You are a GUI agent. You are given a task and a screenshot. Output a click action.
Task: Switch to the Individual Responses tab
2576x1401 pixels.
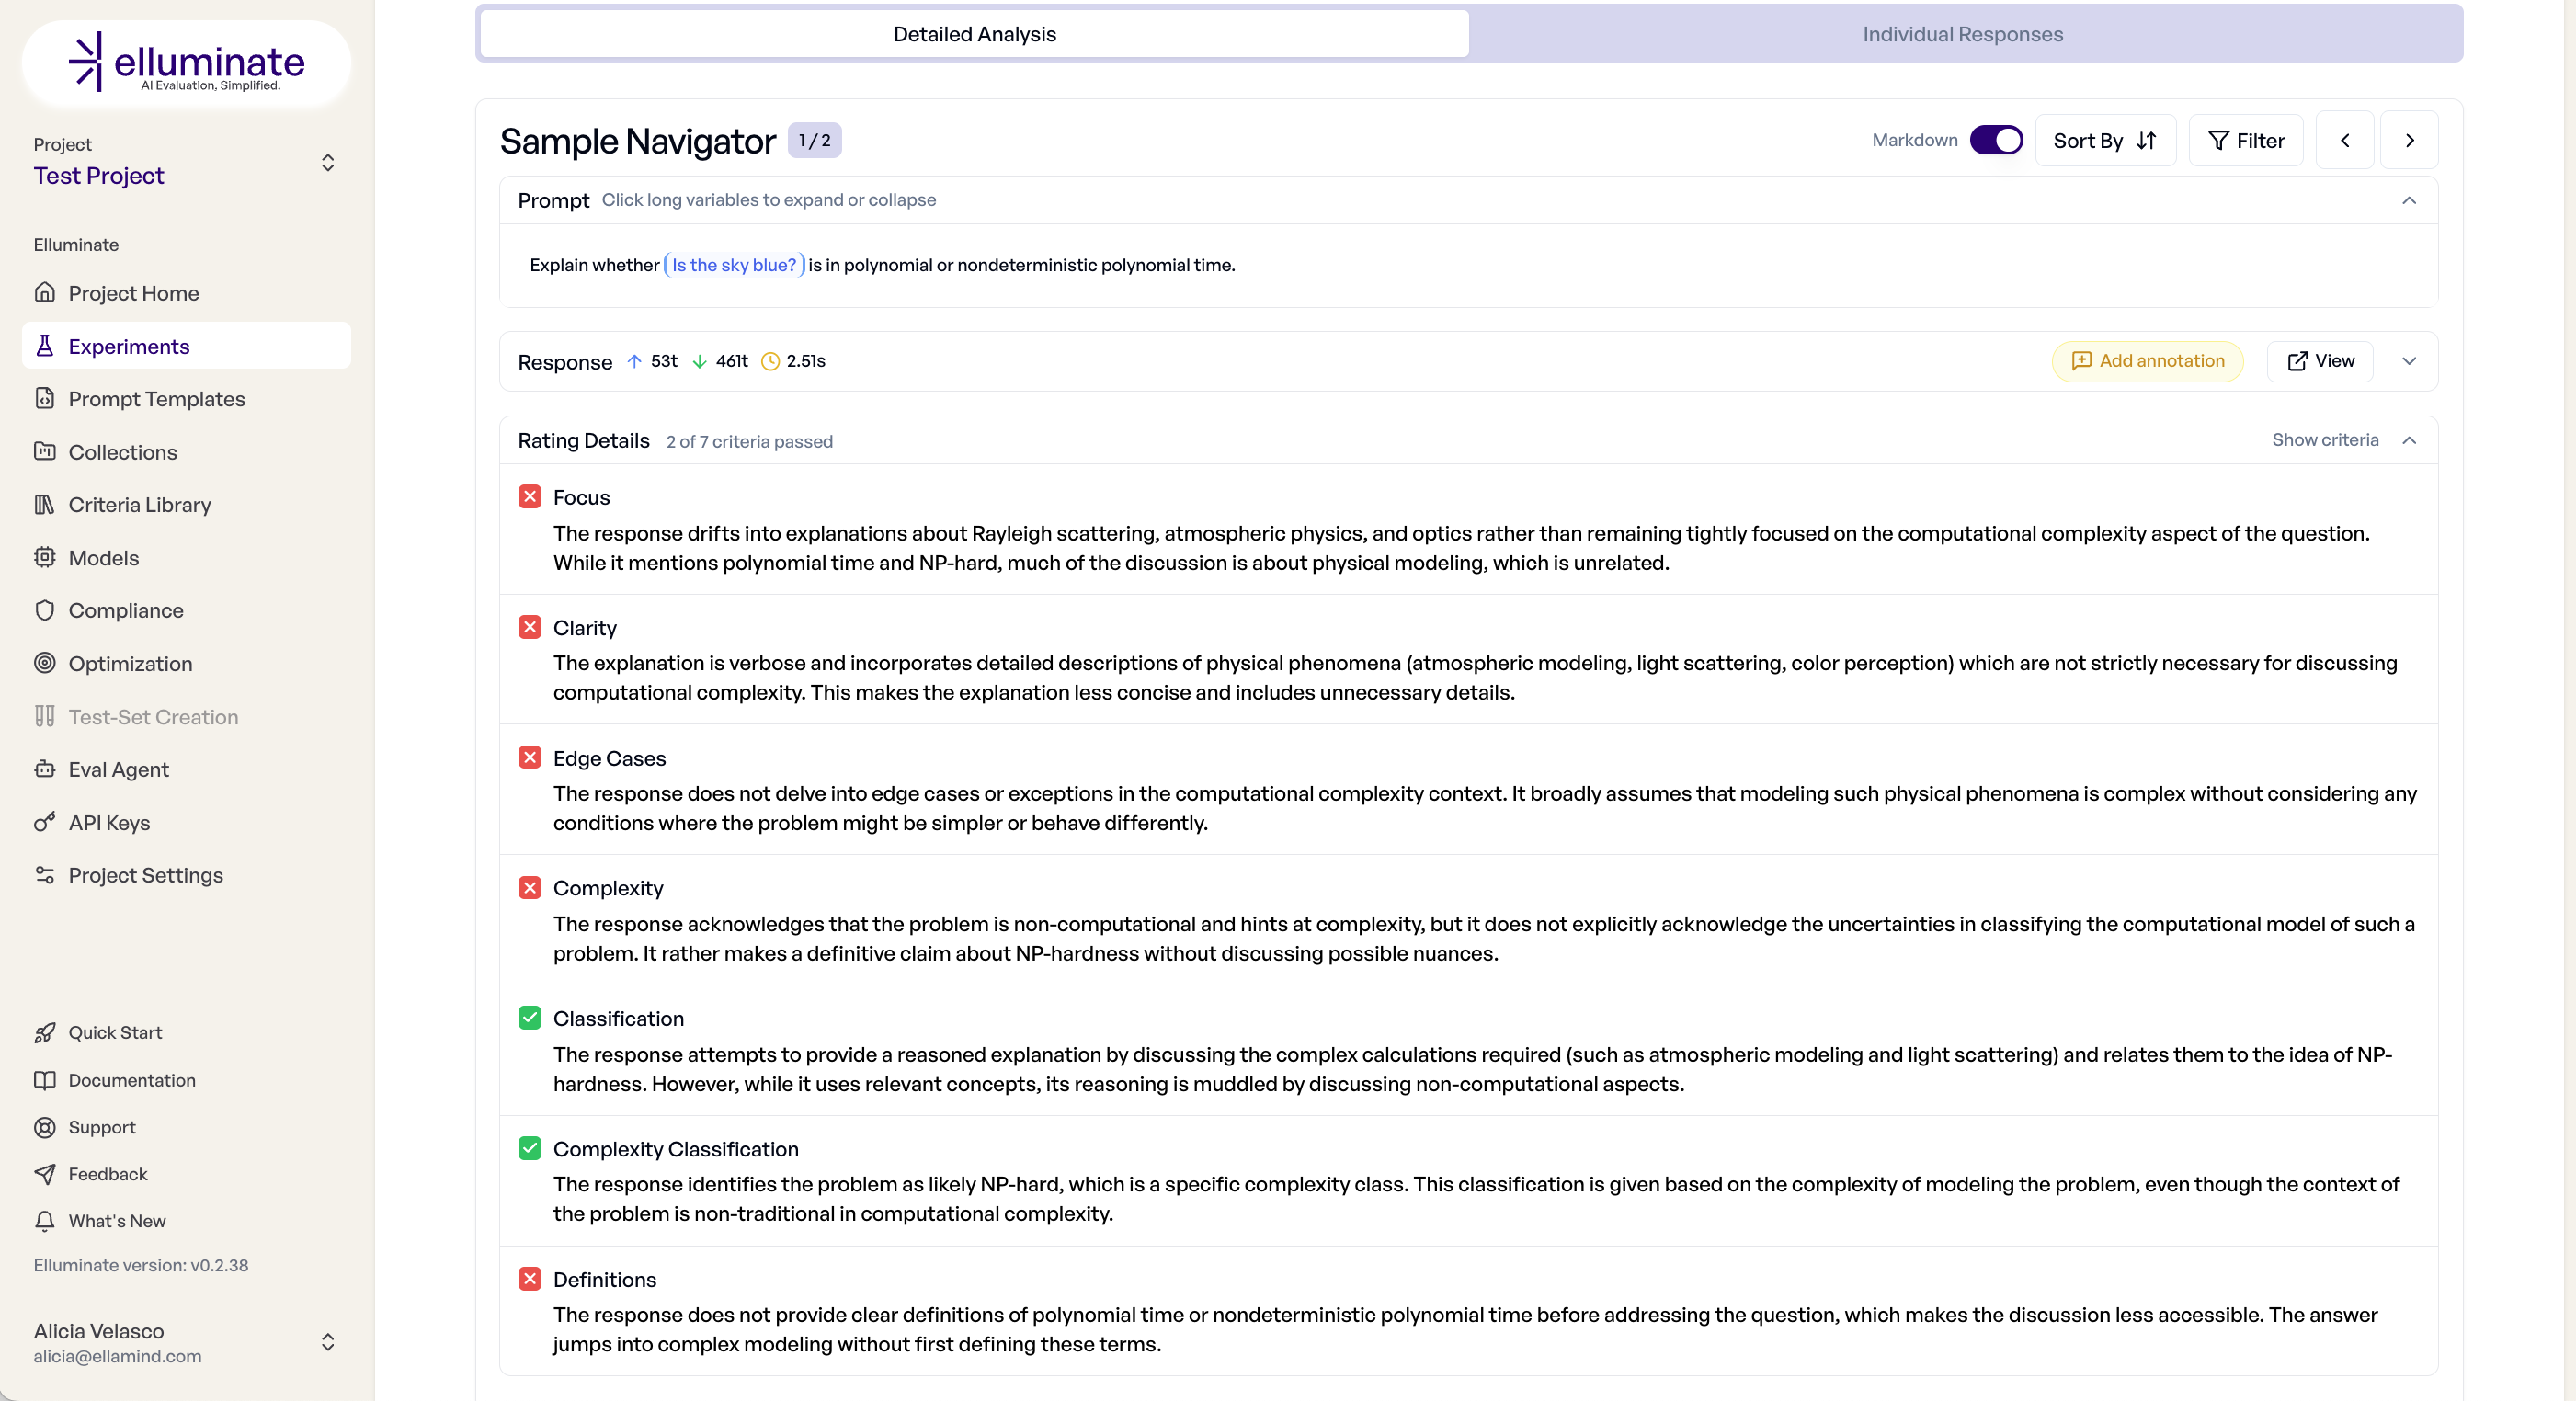(x=1961, y=34)
